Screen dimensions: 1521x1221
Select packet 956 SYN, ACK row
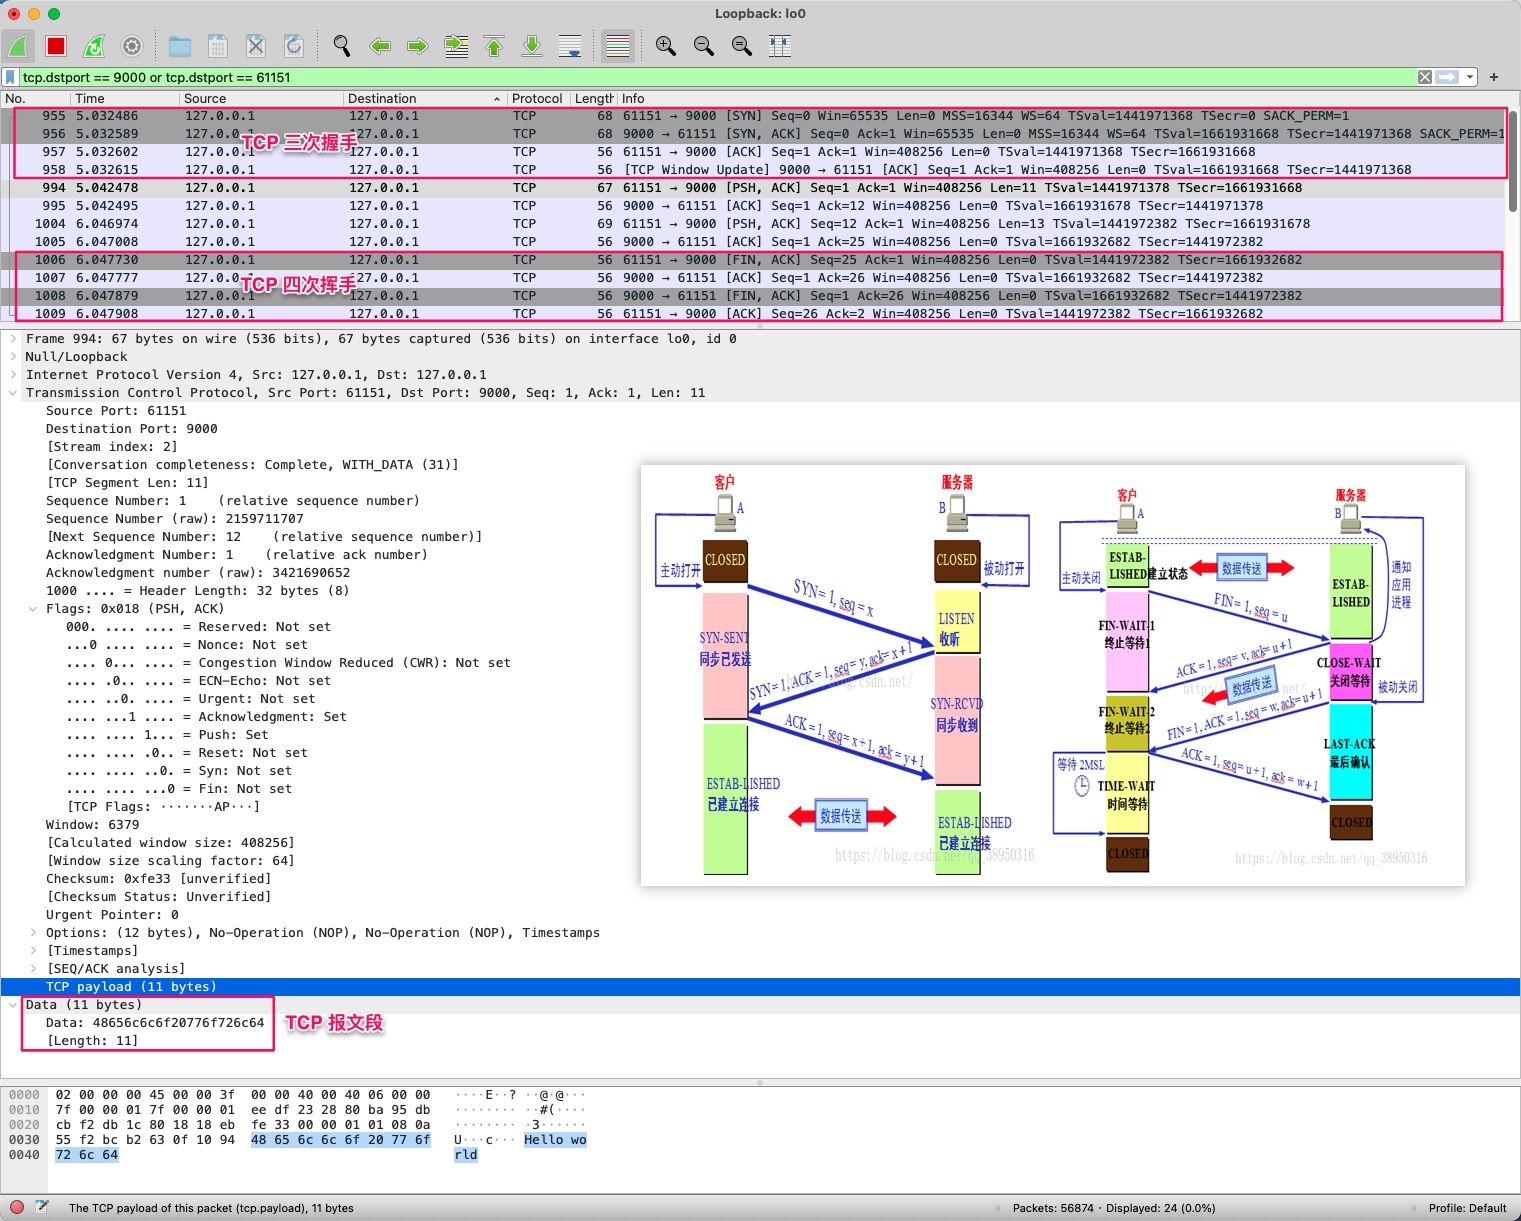pos(754,134)
